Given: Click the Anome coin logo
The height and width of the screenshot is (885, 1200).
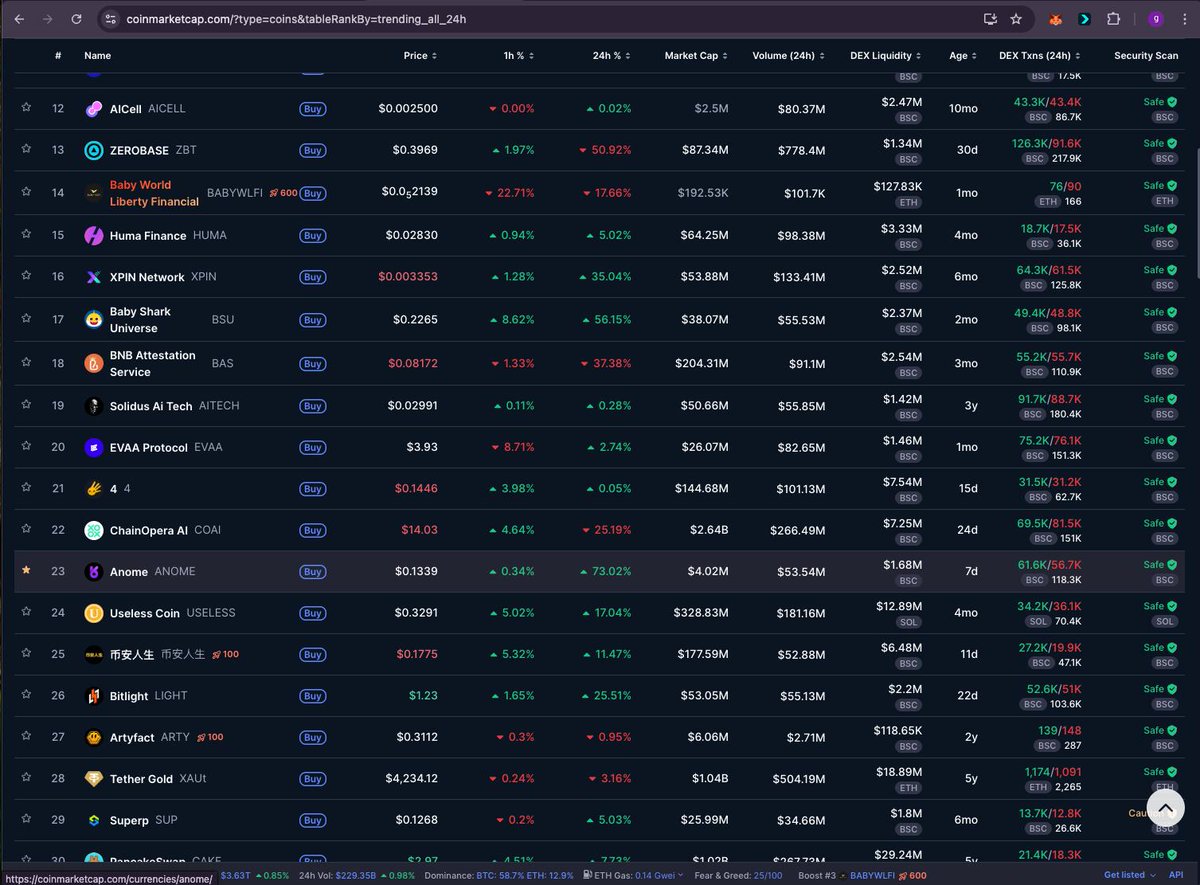Looking at the screenshot, I should [93, 571].
